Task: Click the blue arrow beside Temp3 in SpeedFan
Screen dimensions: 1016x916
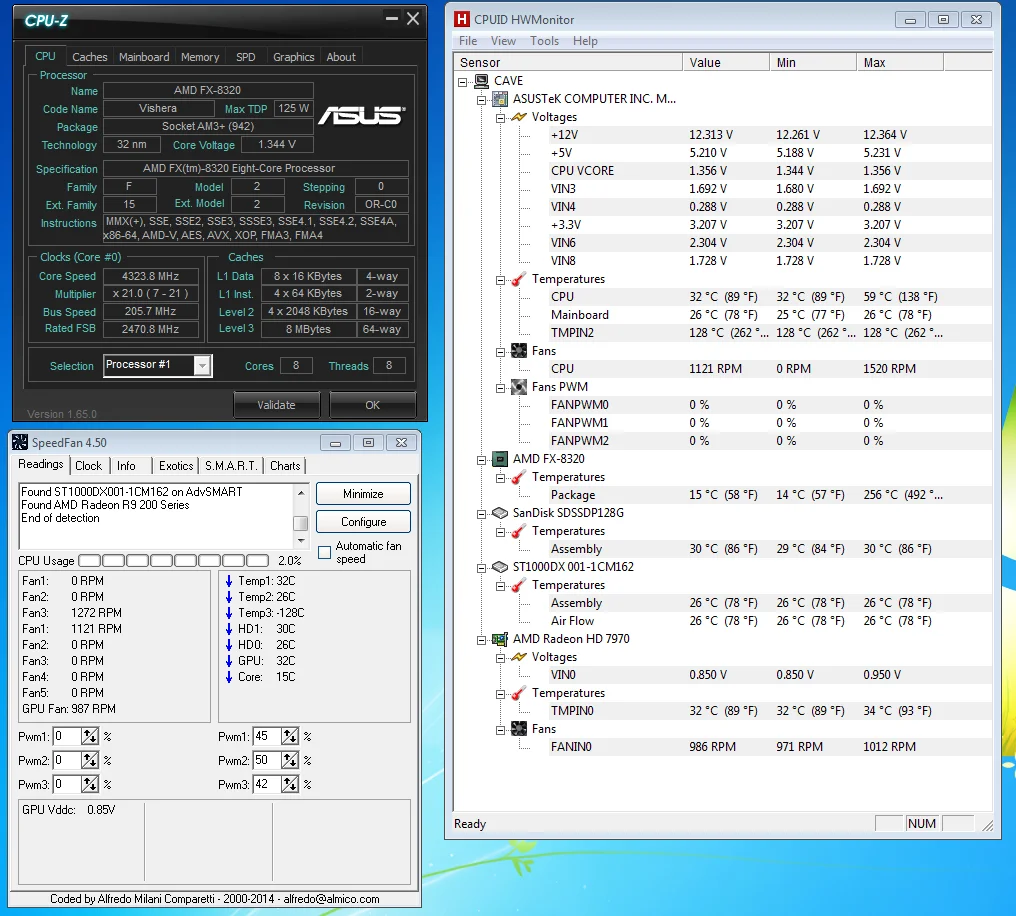Action: (229, 613)
